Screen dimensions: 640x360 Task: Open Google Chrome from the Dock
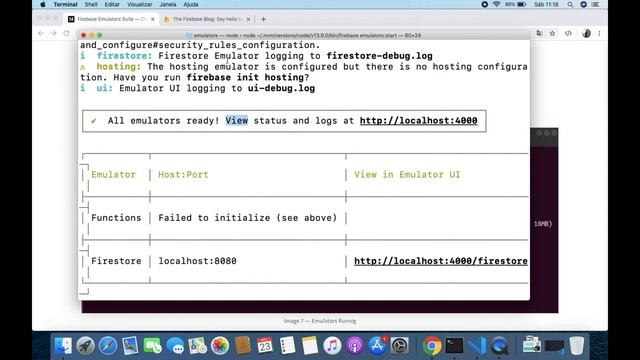pos(432,346)
